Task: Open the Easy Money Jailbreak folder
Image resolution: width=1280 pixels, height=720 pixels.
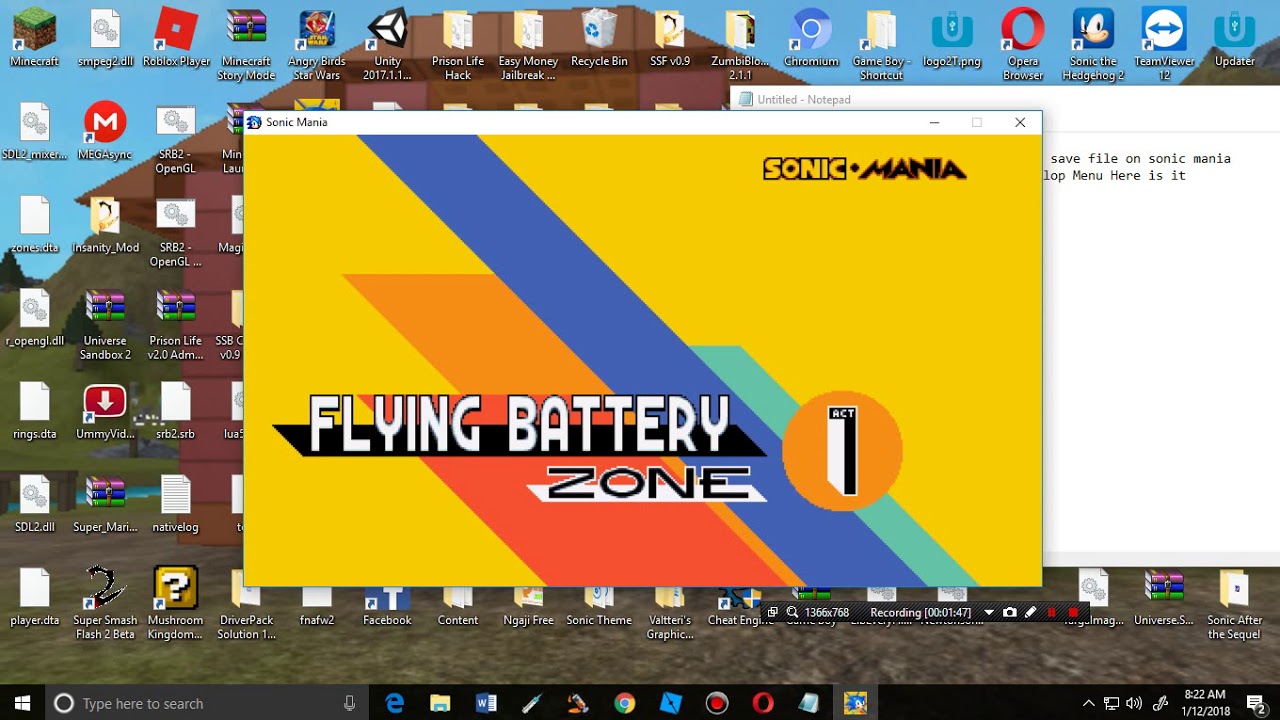Action: (x=528, y=46)
